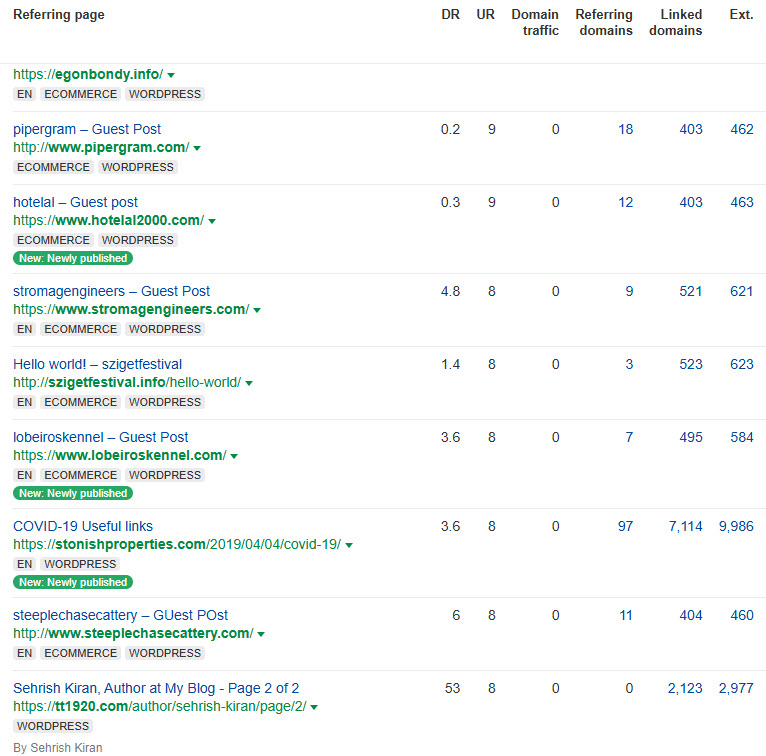Visit the szigetfestival.info/hello-world/ URL

(127, 382)
